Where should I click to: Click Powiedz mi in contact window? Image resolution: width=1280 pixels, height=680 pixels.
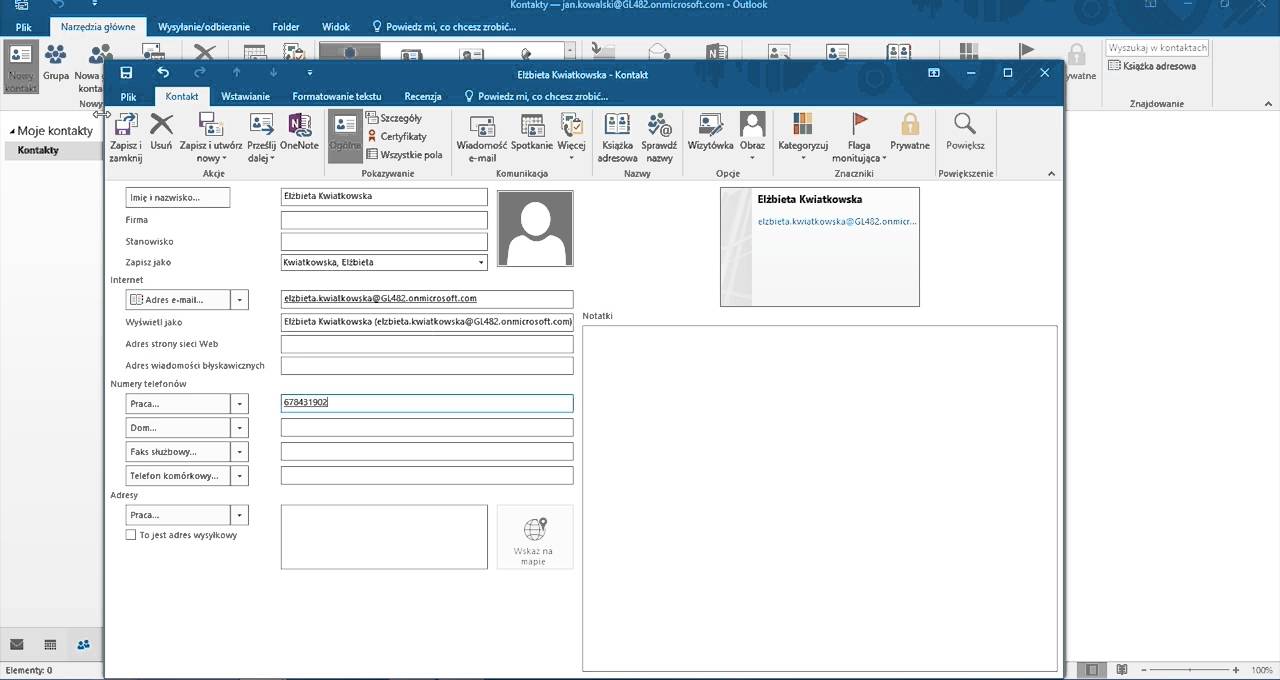tap(536, 97)
